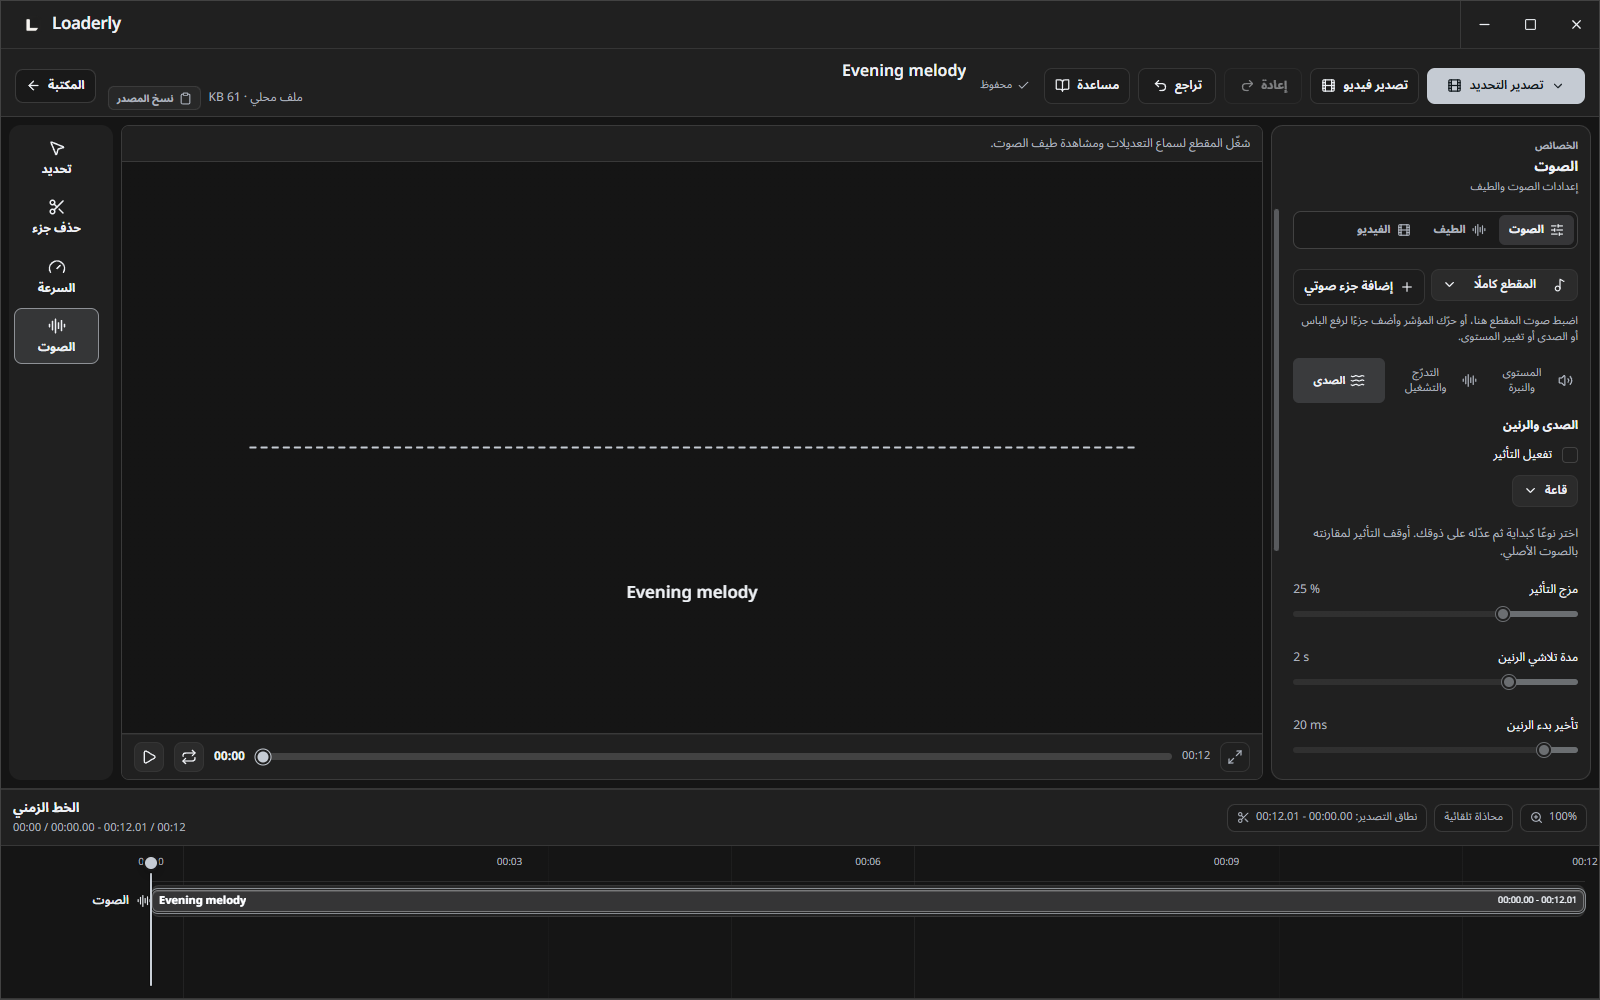This screenshot has width=1600, height=1000.
Task: Switch to the الفيديو tab
Action: click(x=1383, y=230)
